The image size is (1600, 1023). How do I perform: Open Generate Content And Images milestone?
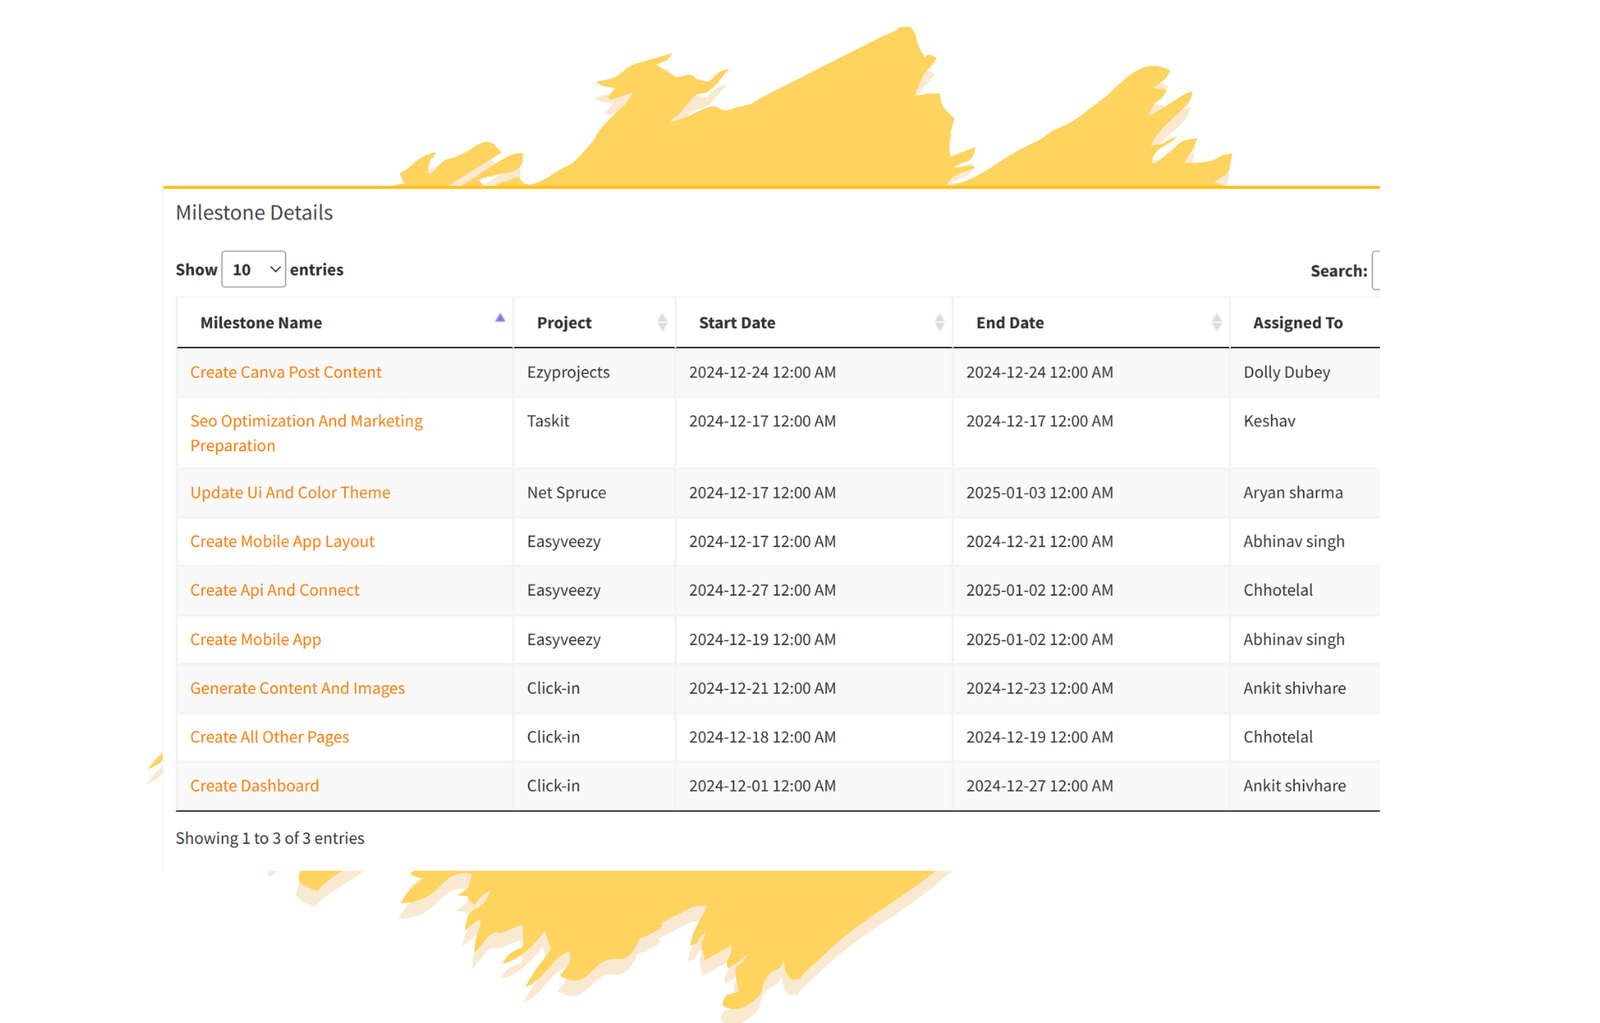[297, 689]
